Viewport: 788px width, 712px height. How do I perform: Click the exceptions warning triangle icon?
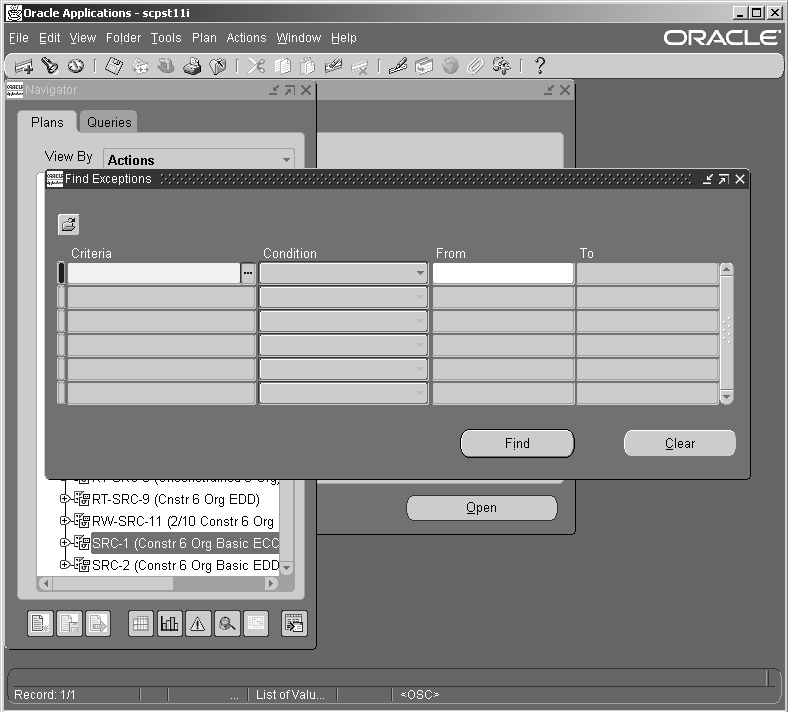198,624
